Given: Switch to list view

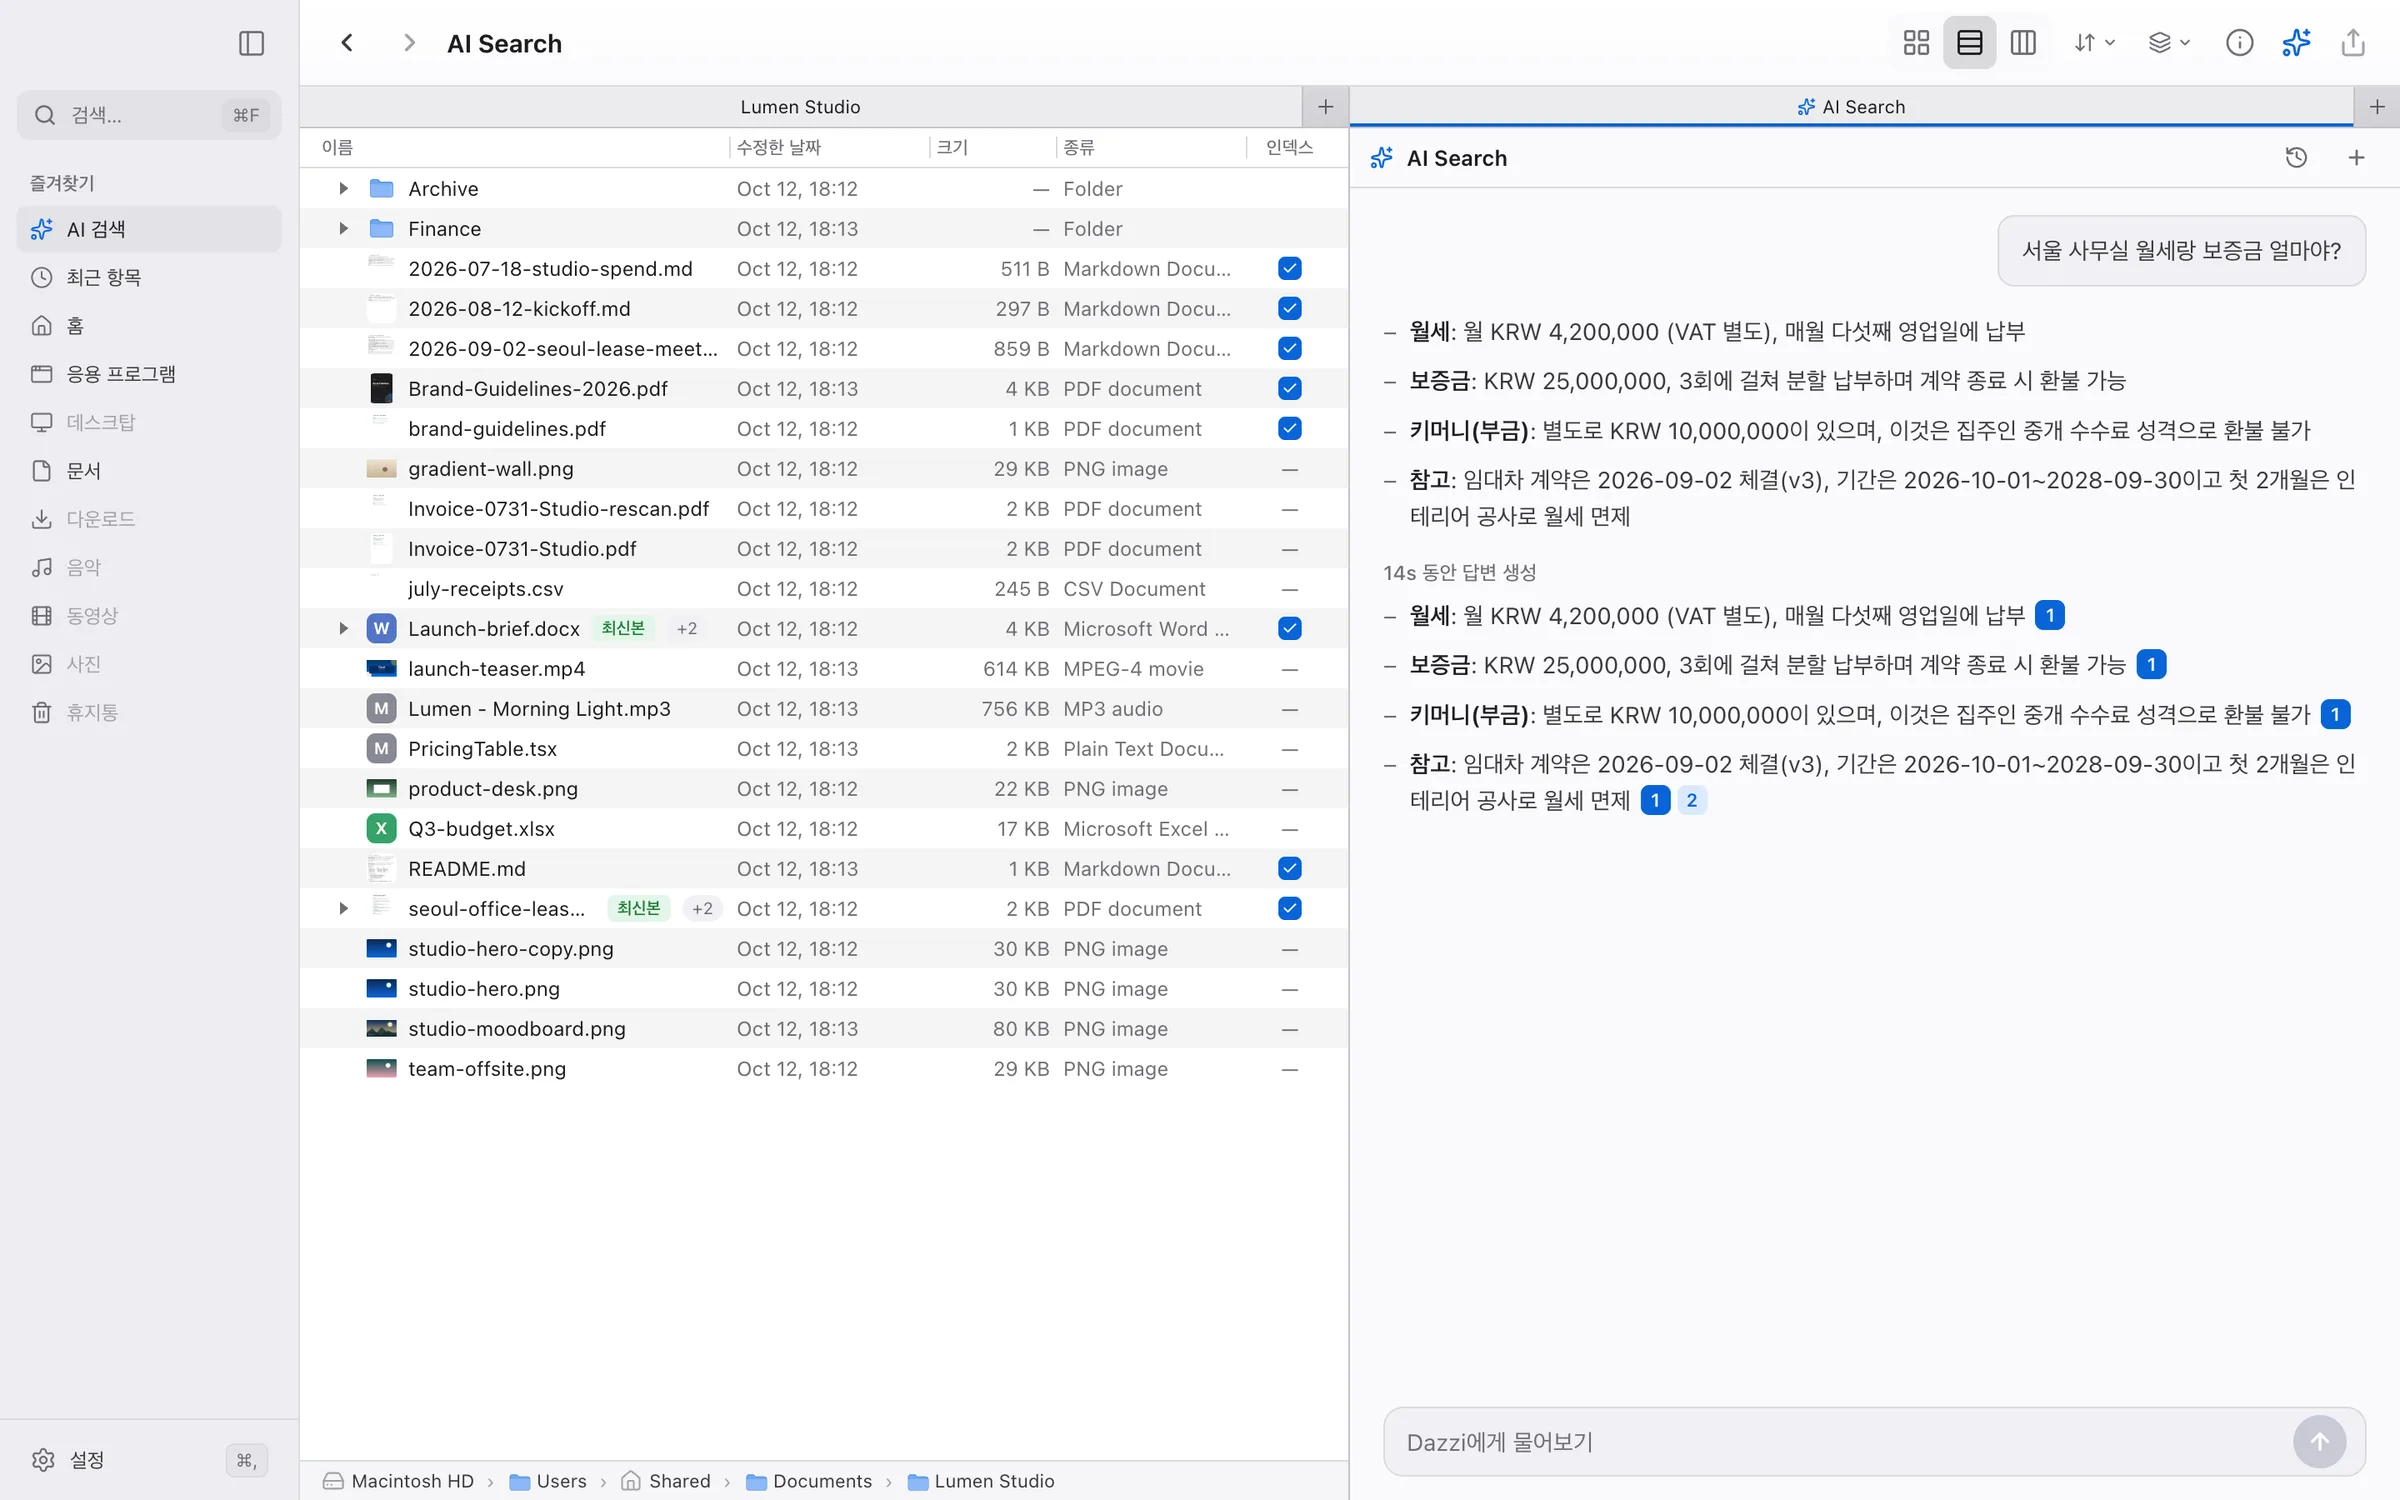Looking at the screenshot, I should (x=1969, y=43).
